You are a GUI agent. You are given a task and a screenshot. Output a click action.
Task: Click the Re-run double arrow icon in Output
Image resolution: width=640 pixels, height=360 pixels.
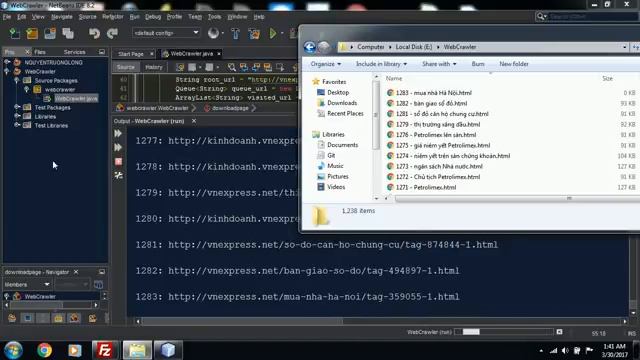(x=118, y=133)
